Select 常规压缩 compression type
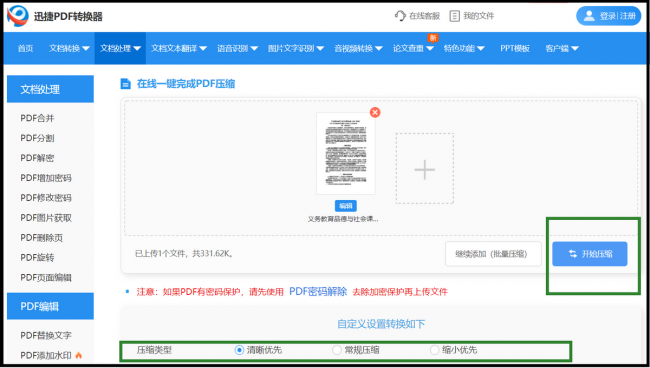650x368 pixels. click(x=337, y=350)
